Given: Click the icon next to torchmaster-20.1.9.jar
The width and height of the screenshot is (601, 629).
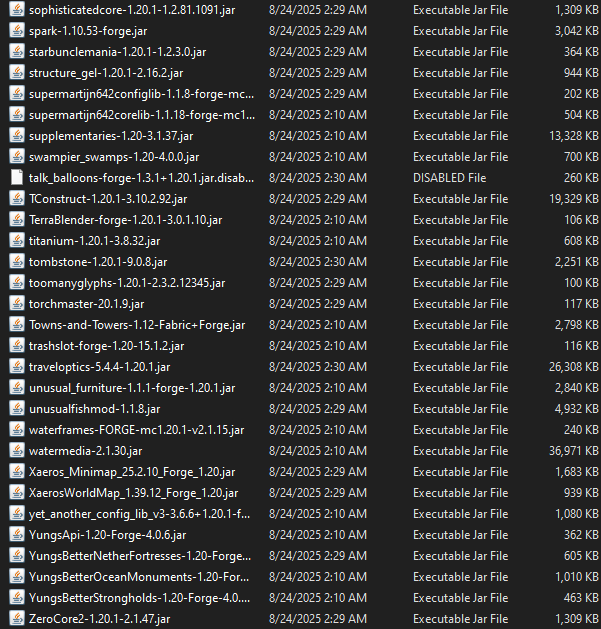Looking at the screenshot, I should coord(17,304).
